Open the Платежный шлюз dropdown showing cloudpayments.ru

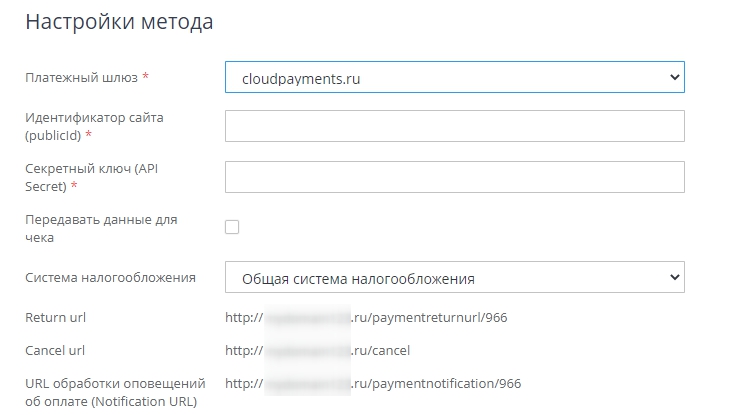tap(440, 77)
